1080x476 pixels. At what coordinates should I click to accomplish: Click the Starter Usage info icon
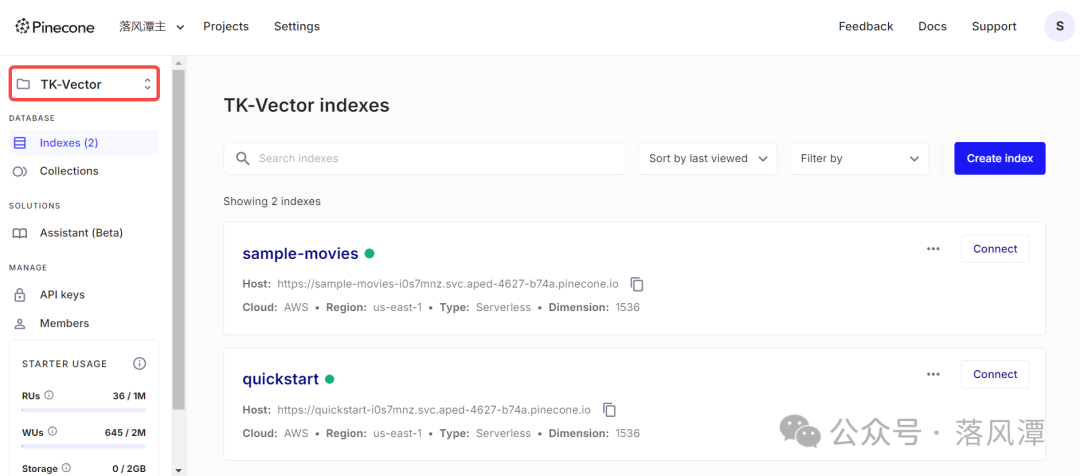coord(140,364)
